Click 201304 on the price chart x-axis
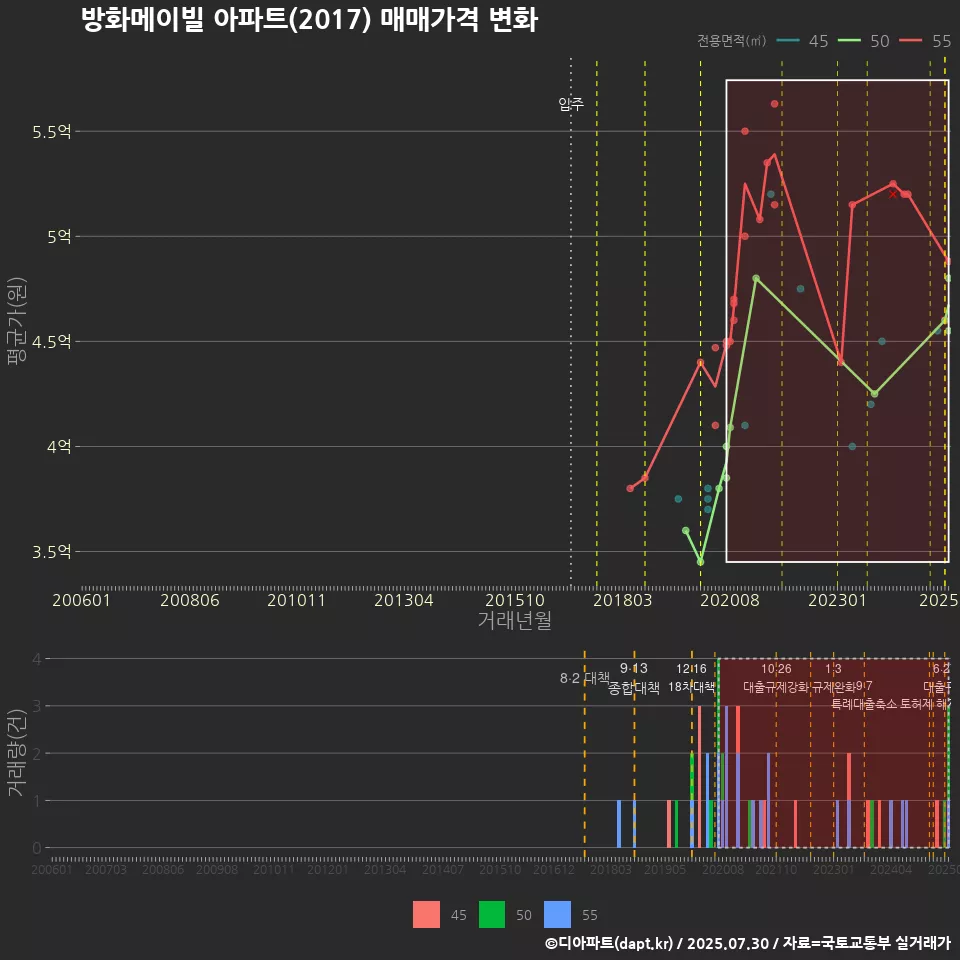This screenshot has height=960, width=960. point(403,600)
